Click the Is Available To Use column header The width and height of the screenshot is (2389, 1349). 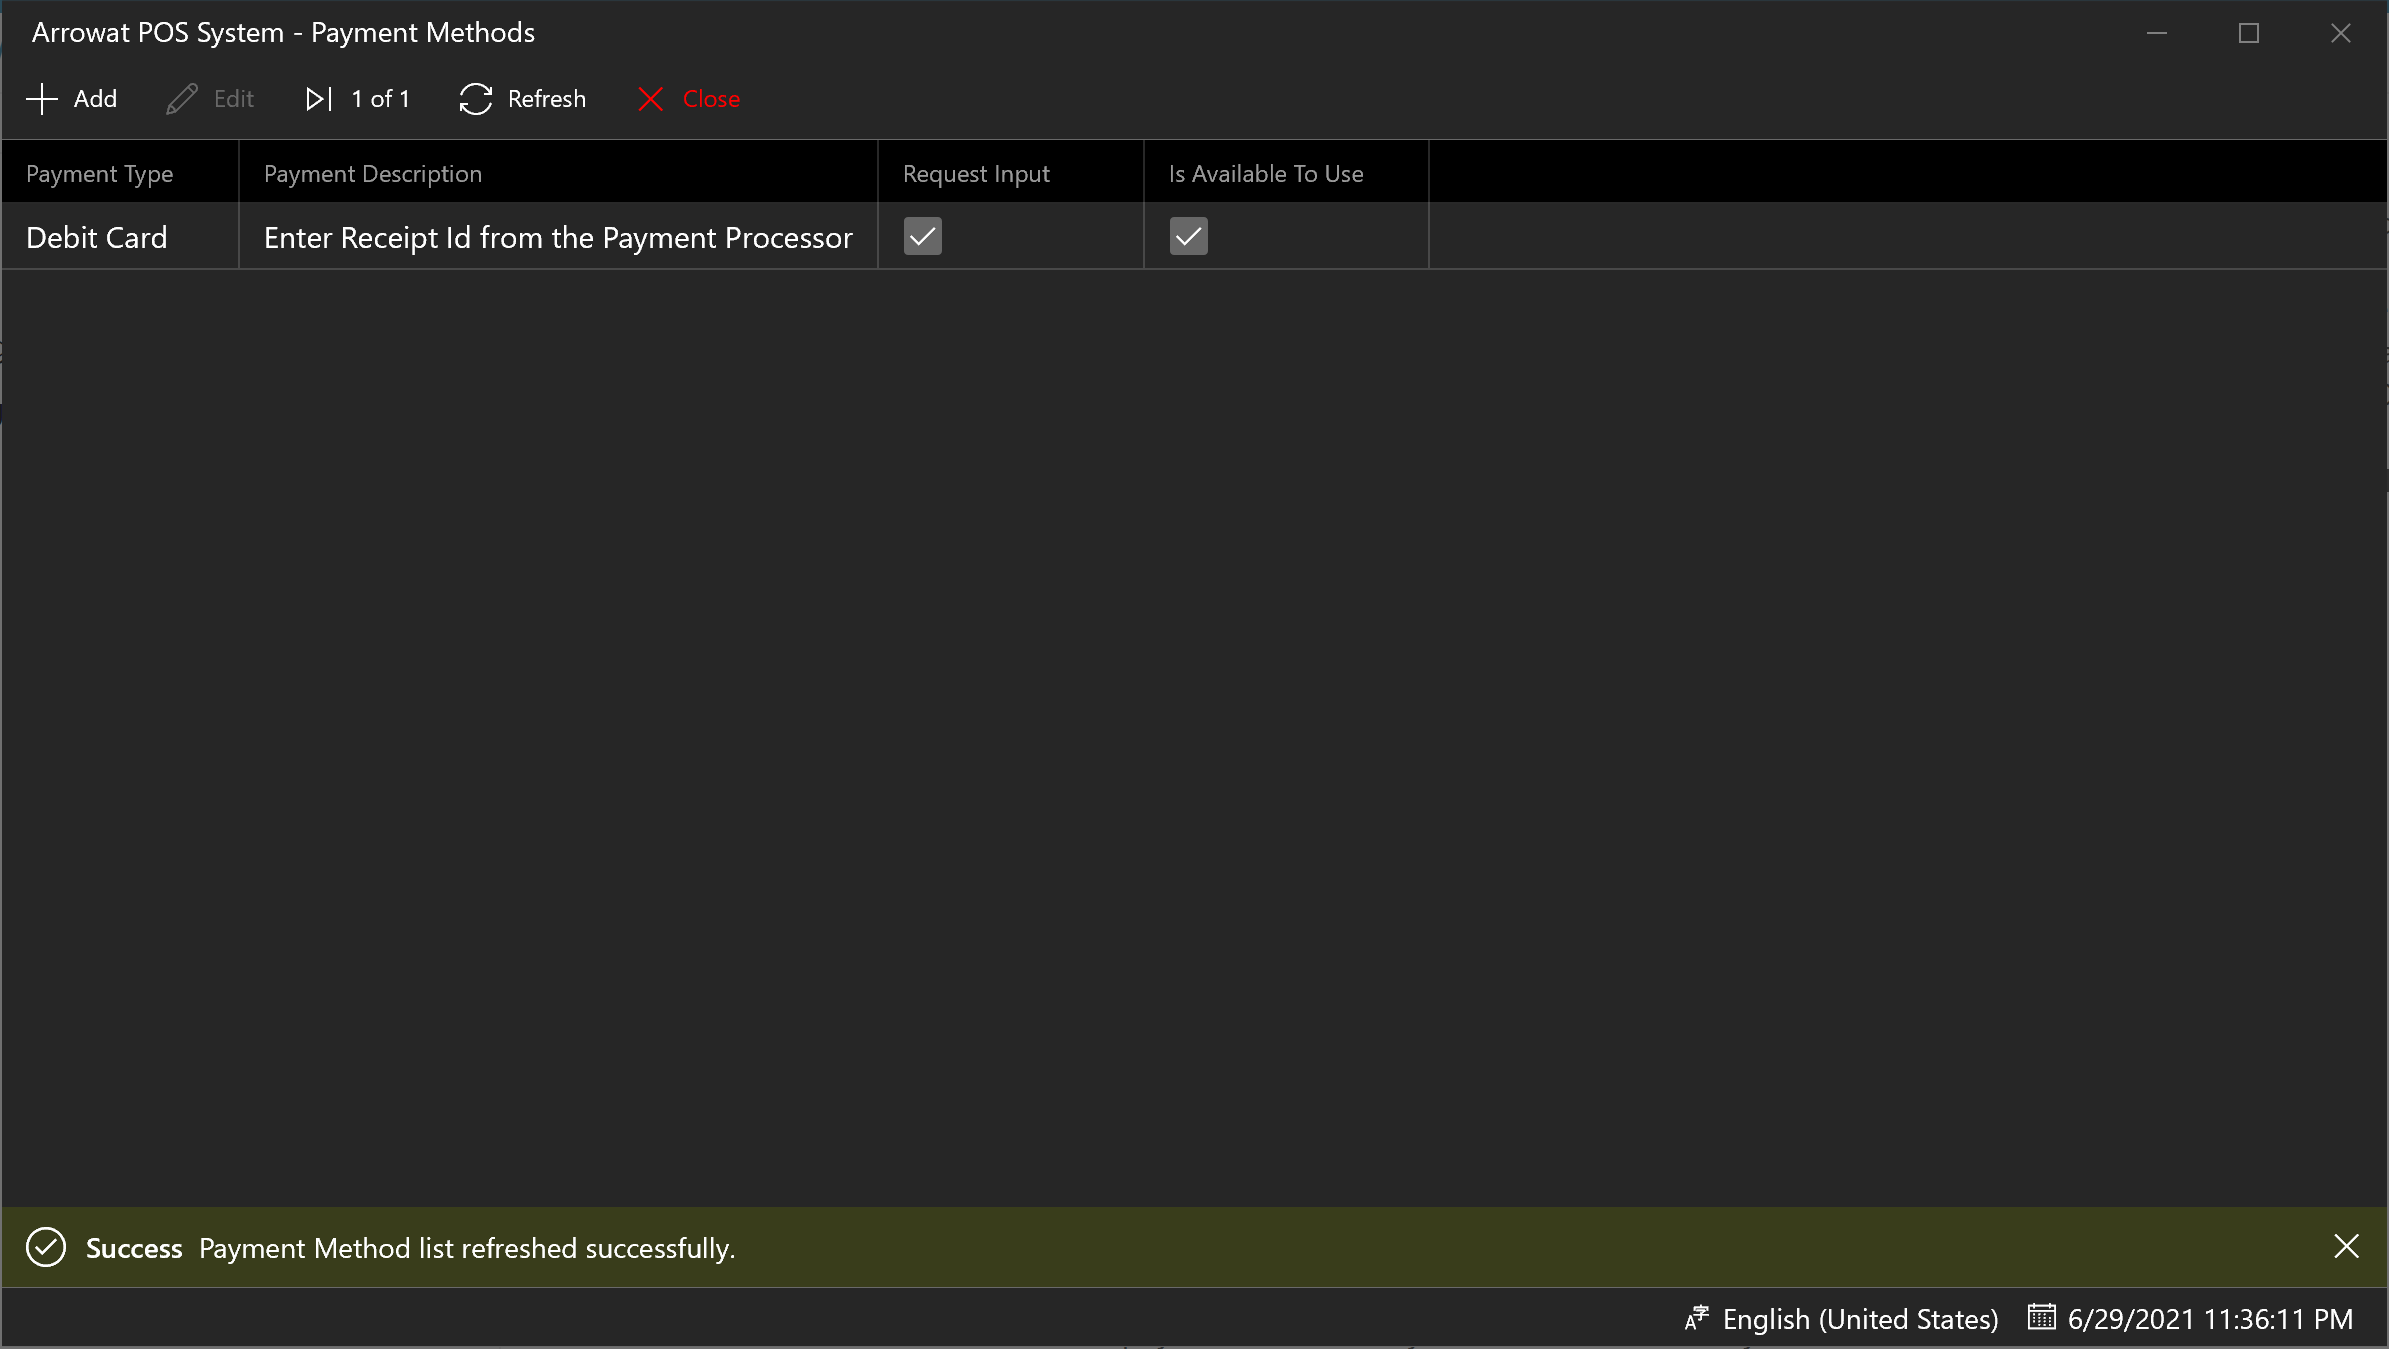click(1263, 172)
